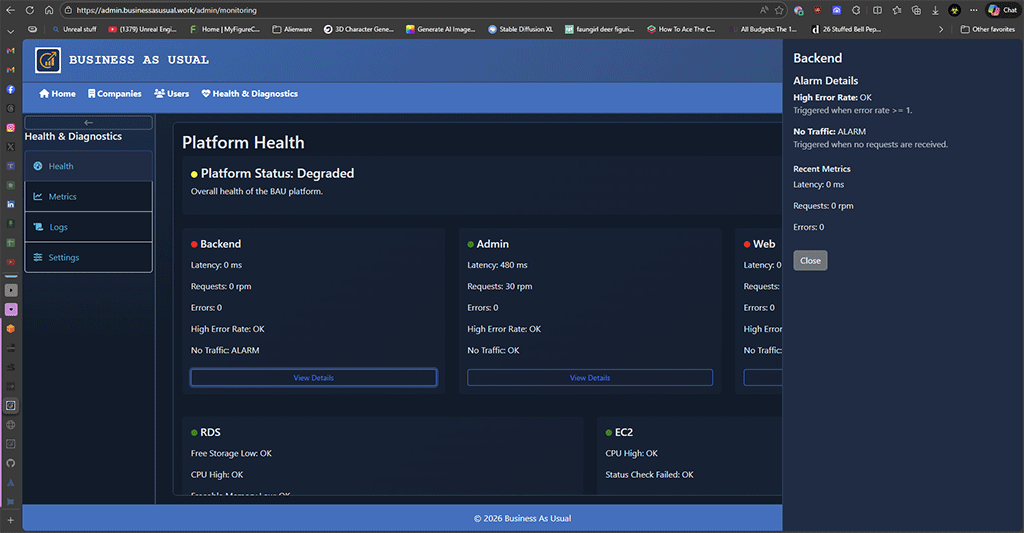Click the Home house icon in navbar
This screenshot has width=1024, height=533.
pyautogui.click(x=44, y=94)
